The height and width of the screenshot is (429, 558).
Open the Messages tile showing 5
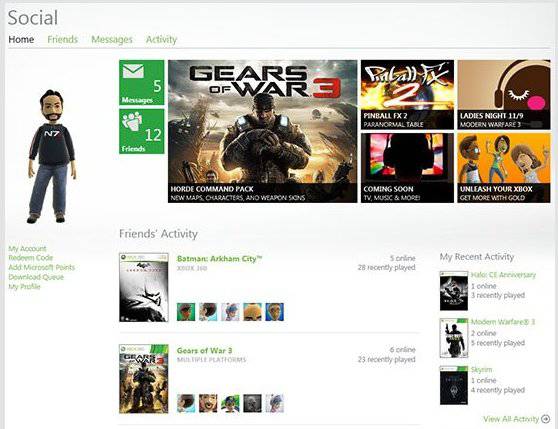(142, 83)
